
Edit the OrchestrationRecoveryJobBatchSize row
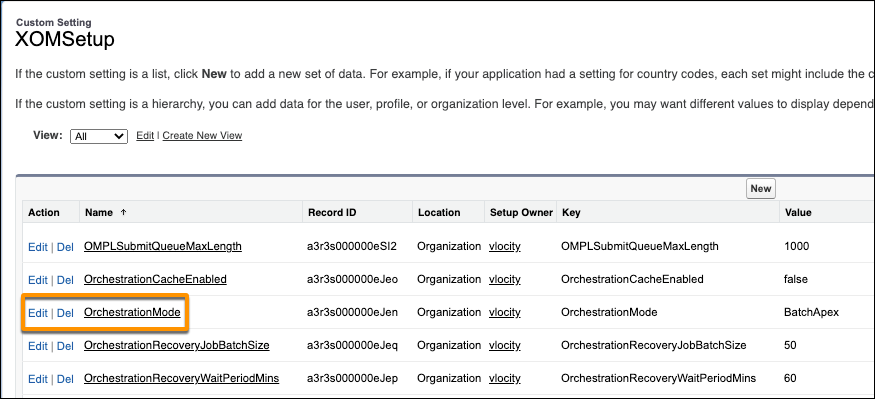click(38, 346)
